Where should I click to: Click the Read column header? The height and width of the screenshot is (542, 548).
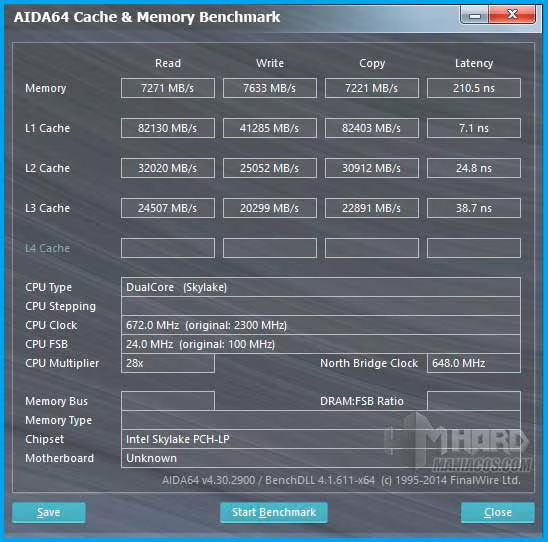[x=168, y=63]
